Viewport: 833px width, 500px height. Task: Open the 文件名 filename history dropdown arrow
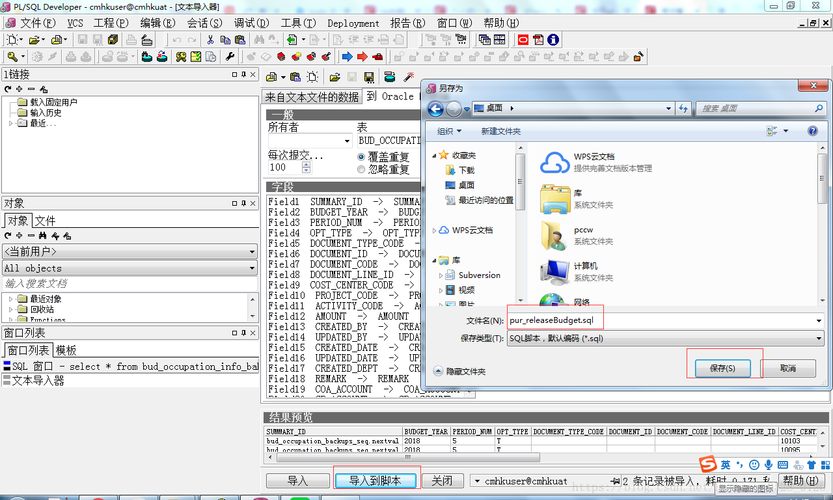point(819,320)
